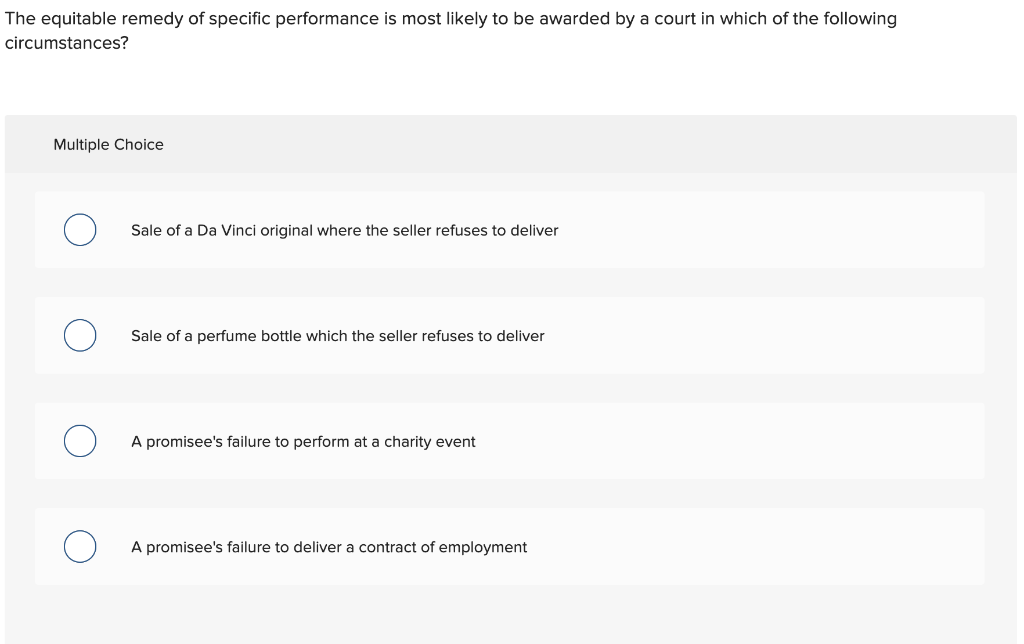Click the text 'A promisee's failure to perform at a charity event'
The image size is (1024, 644).
(x=303, y=441)
